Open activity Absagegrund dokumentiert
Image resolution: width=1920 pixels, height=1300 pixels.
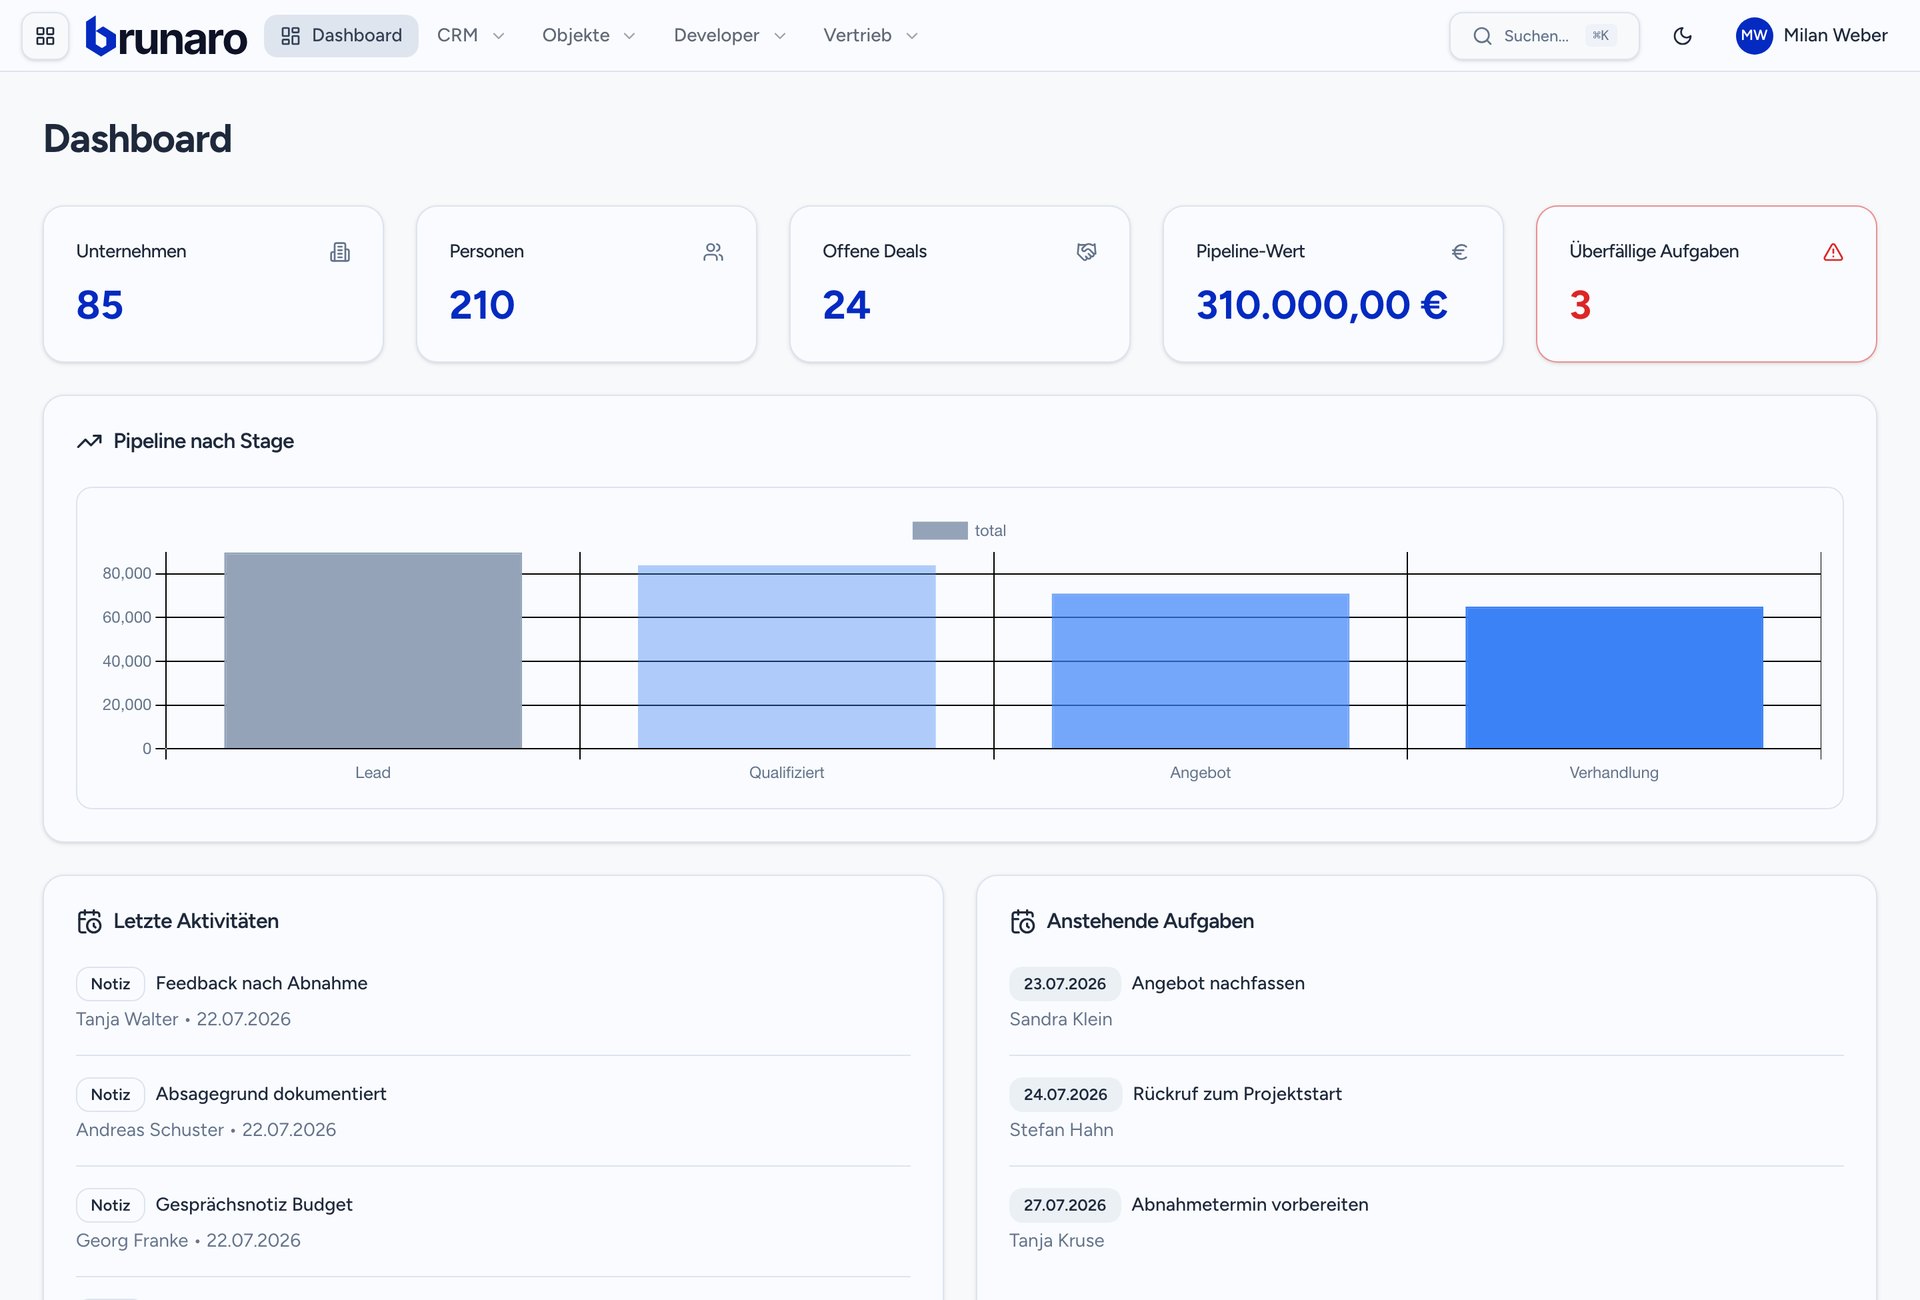271,1094
